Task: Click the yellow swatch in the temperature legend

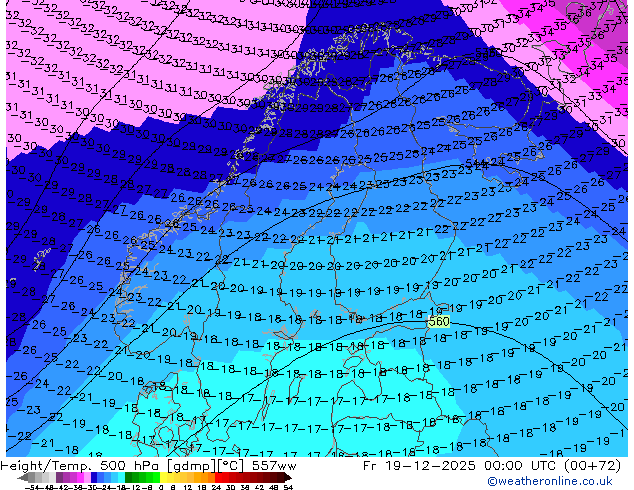Action: pos(163,477)
